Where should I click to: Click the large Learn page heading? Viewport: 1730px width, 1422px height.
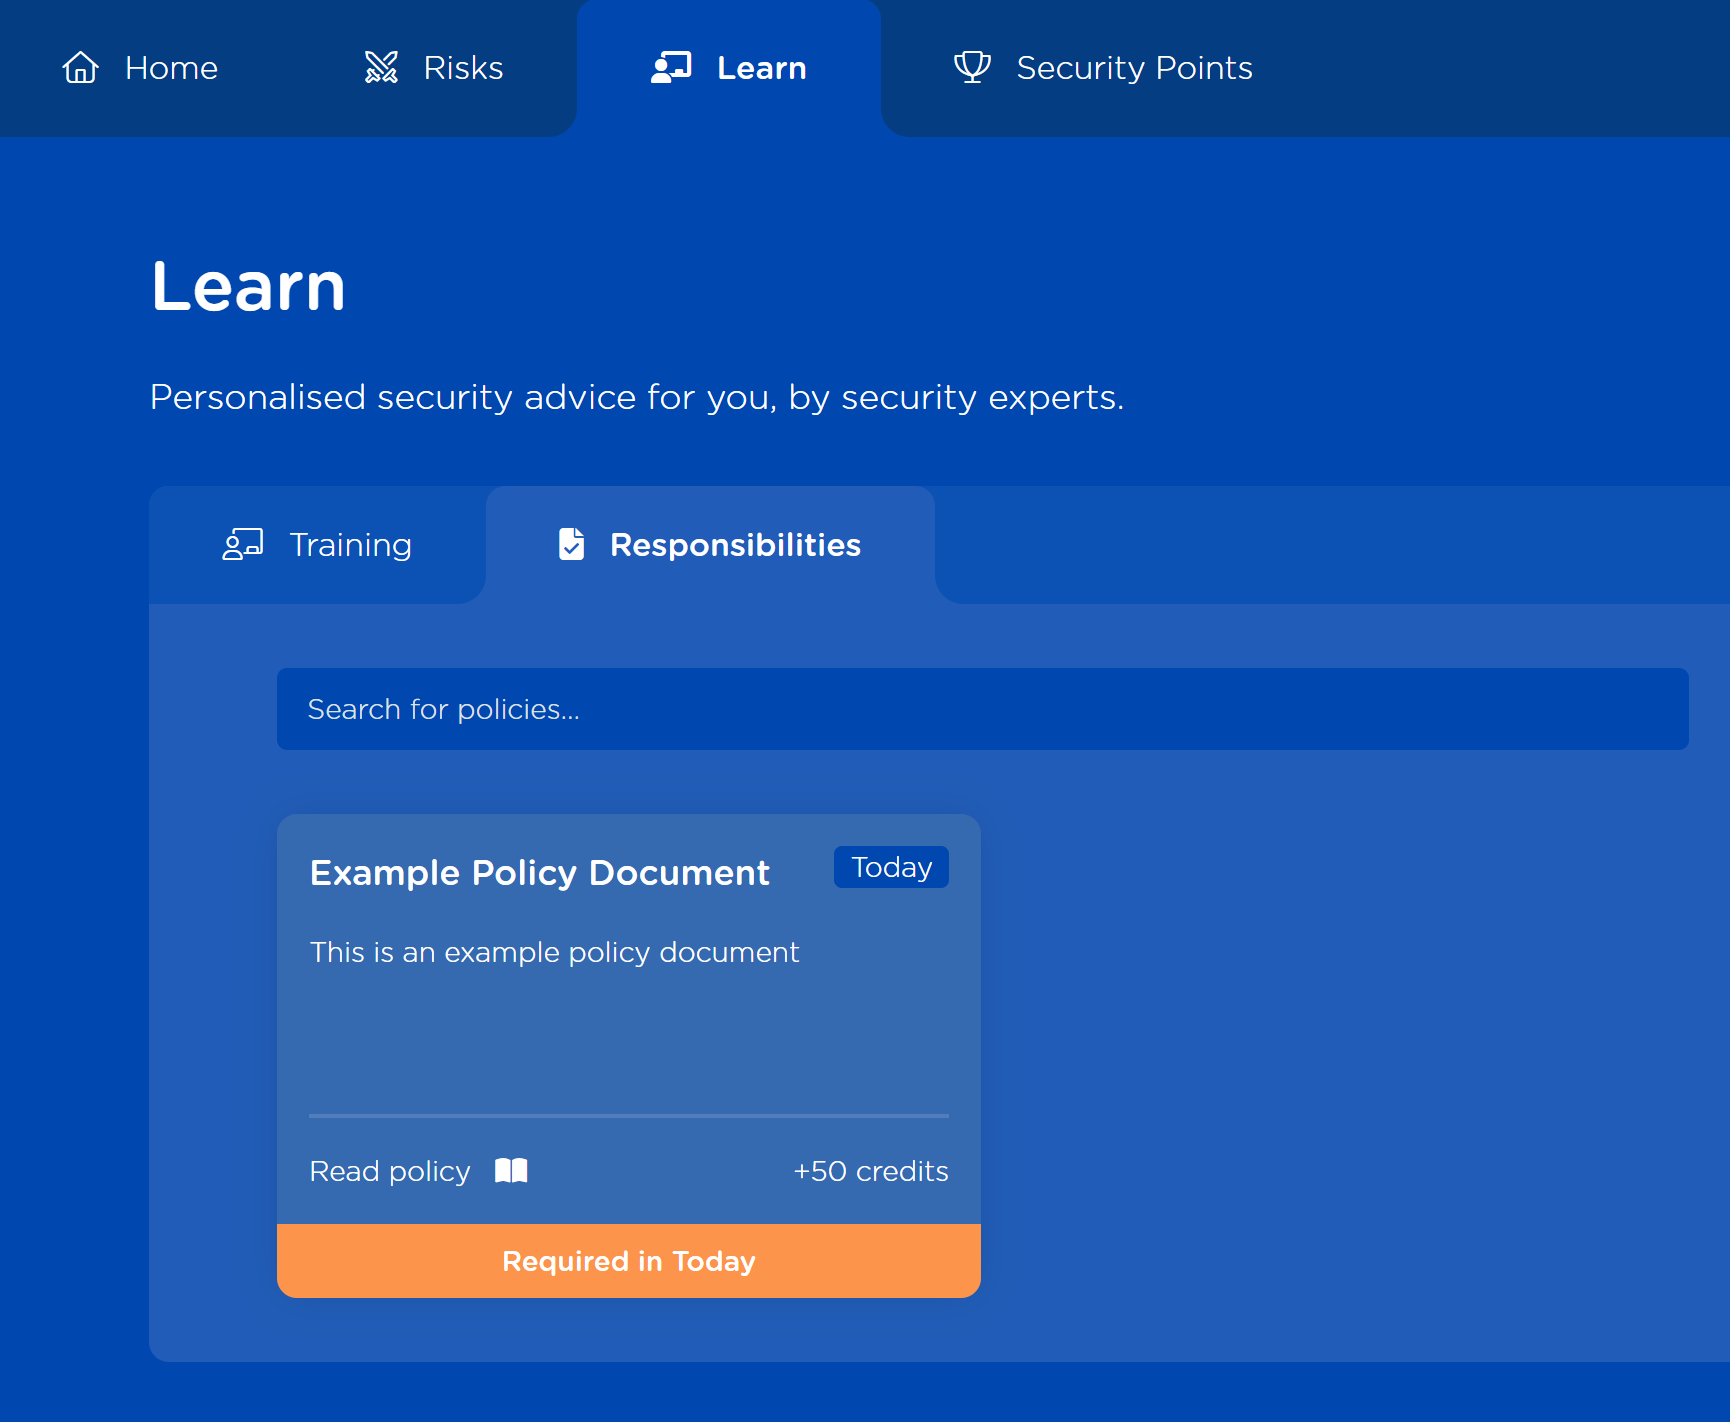tap(248, 286)
